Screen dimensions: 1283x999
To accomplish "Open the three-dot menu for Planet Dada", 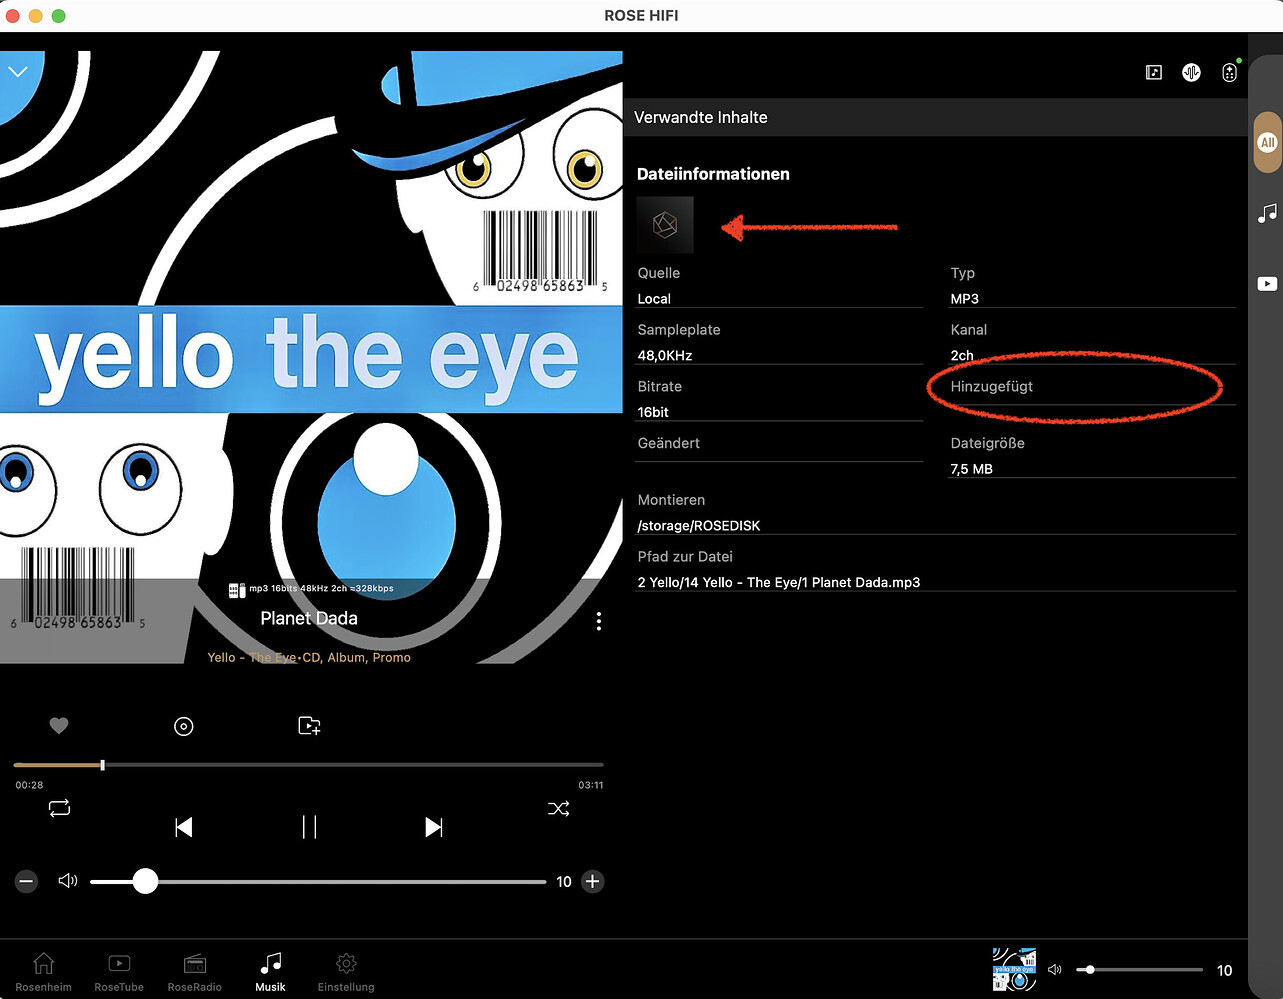I will click(598, 621).
